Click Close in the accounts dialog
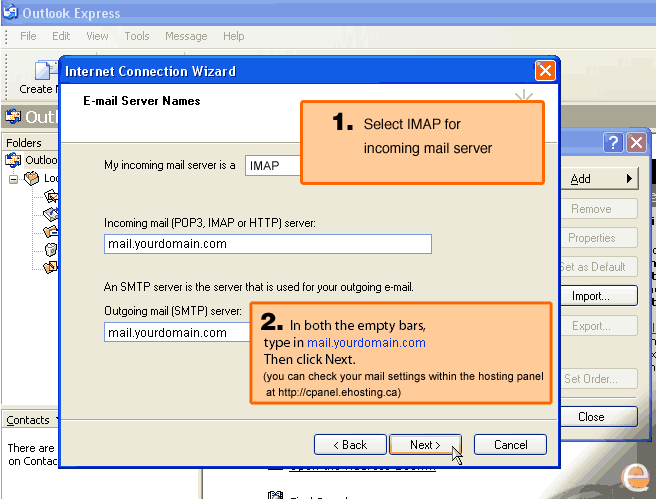 tap(600, 417)
